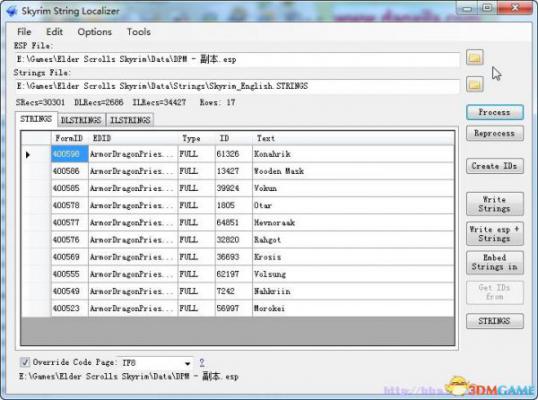Viewport: 538px width, 400px height.
Task: Switch to the ILSTRINGS tab
Action: click(x=130, y=120)
